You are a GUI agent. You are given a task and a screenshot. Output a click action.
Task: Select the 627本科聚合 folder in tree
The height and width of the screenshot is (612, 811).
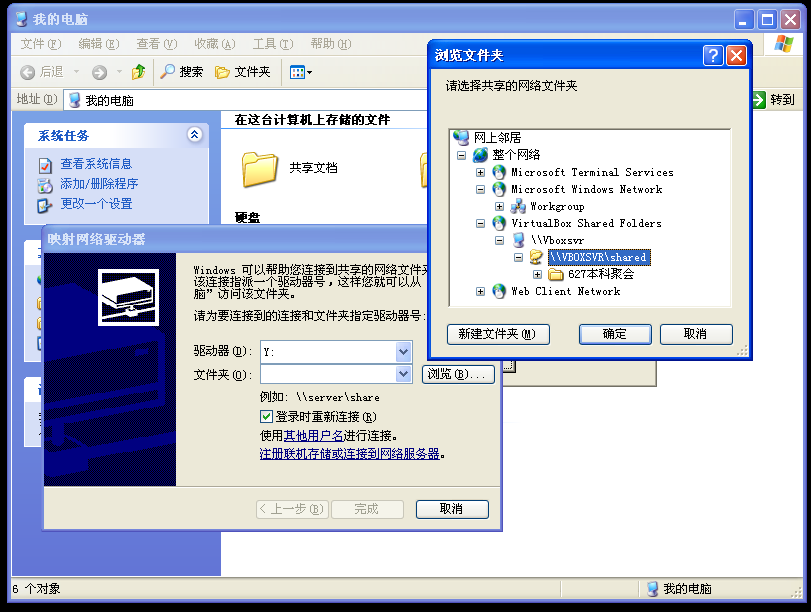(600, 274)
